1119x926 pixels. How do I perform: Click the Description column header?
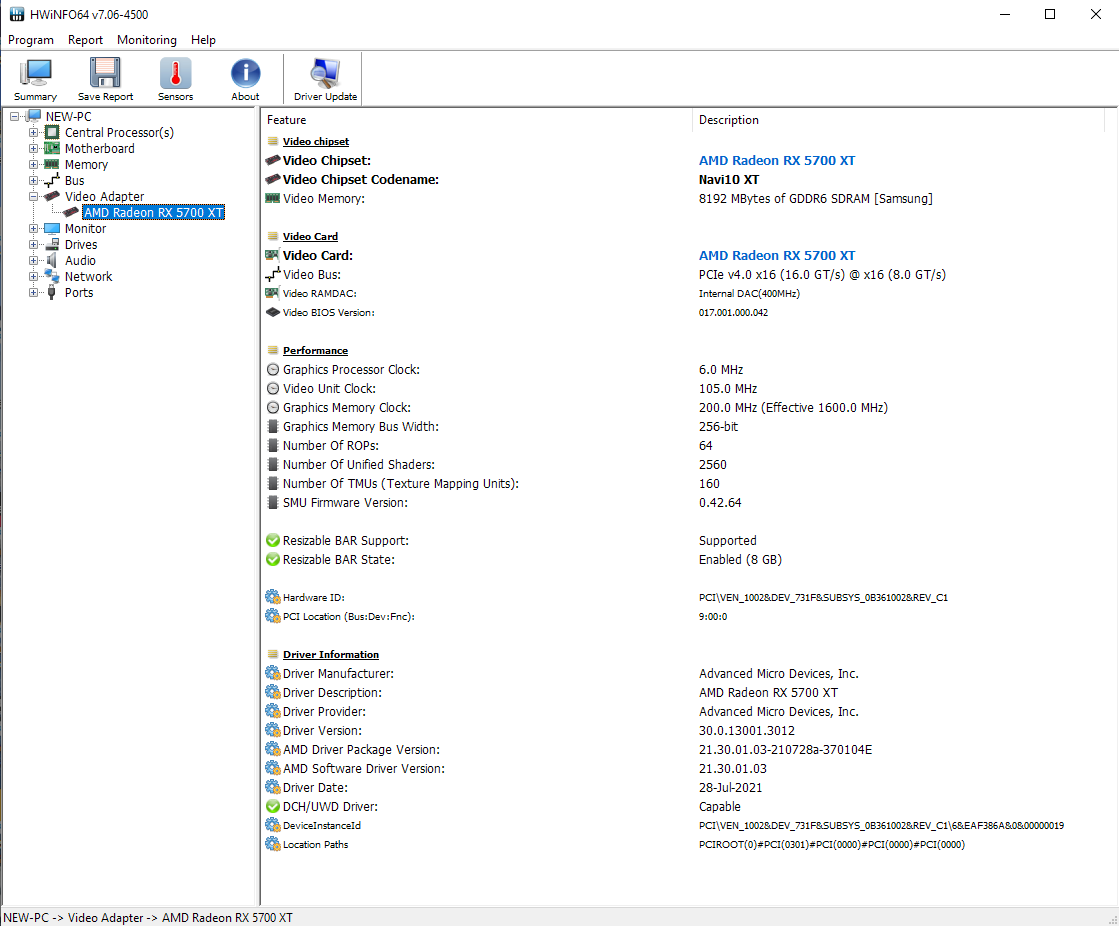pos(898,120)
